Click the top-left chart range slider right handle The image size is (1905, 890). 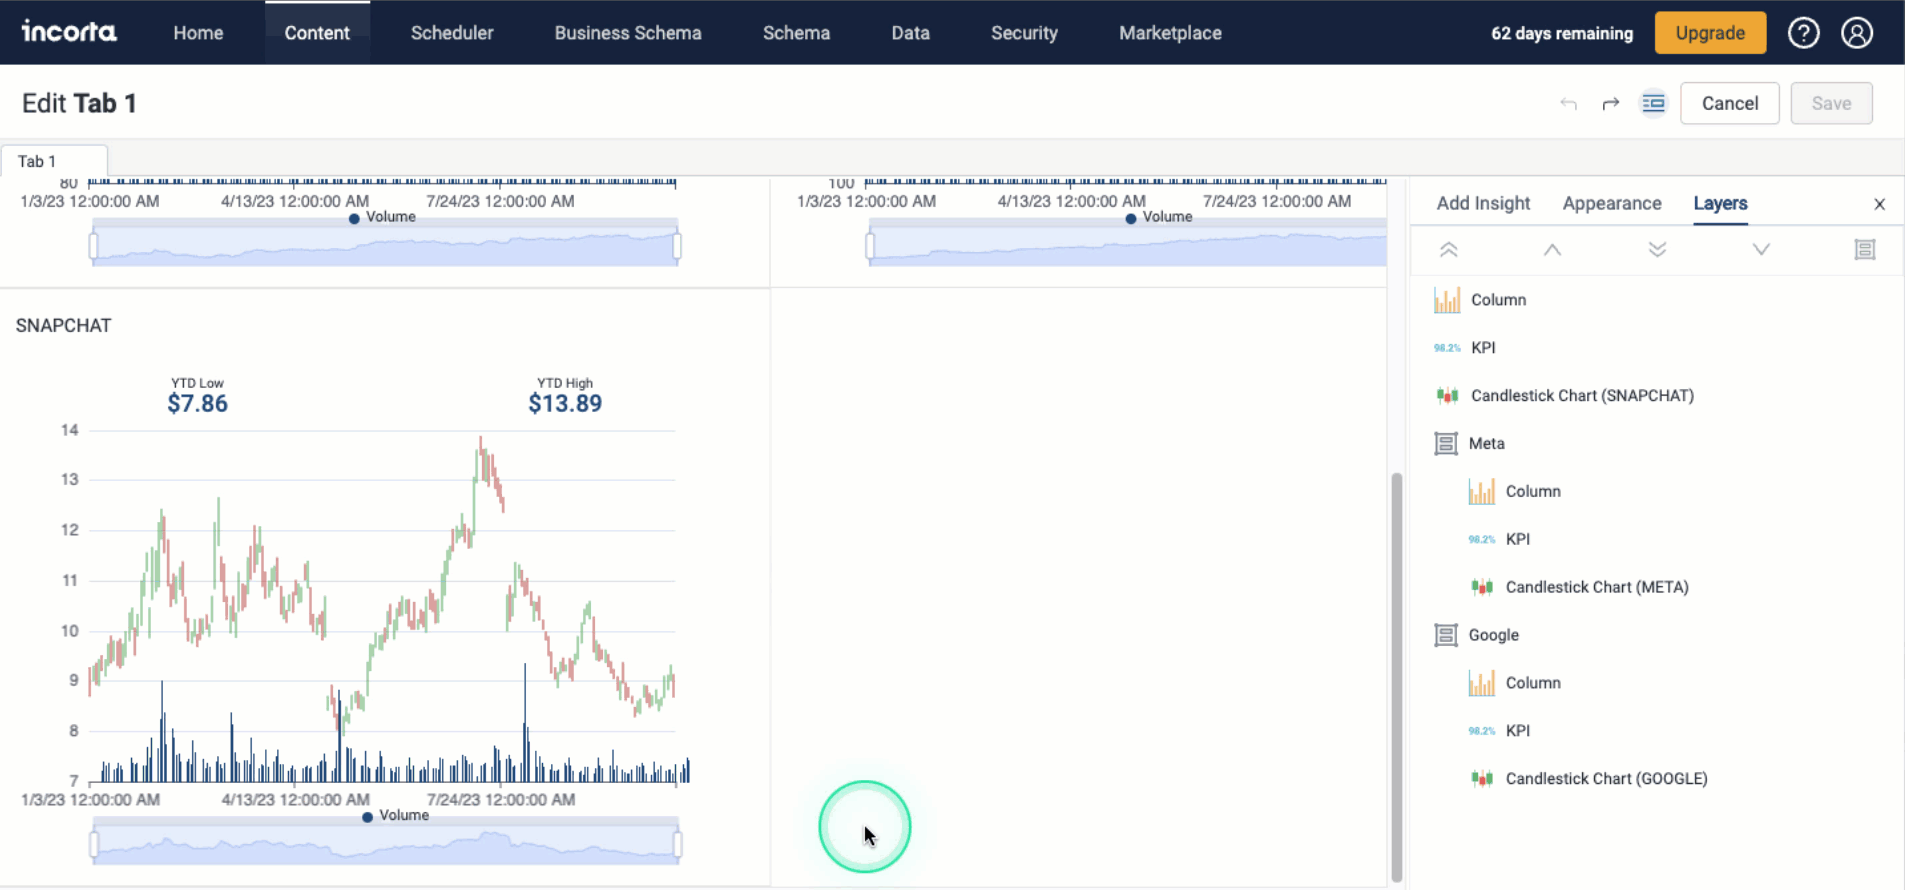(x=677, y=246)
